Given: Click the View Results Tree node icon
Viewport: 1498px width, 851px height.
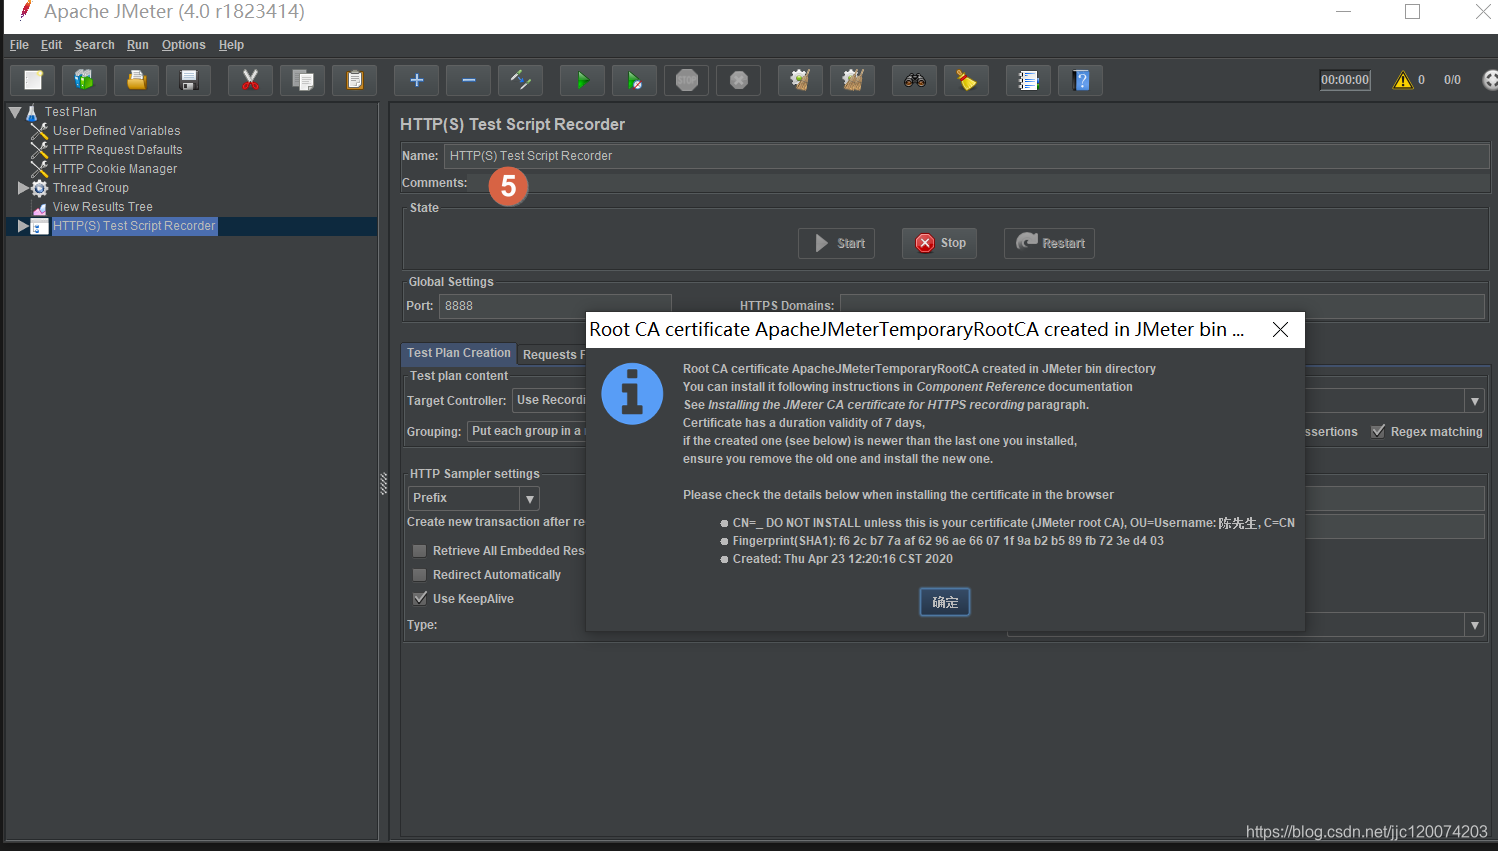Looking at the screenshot, I should click(x=39, y=207).
